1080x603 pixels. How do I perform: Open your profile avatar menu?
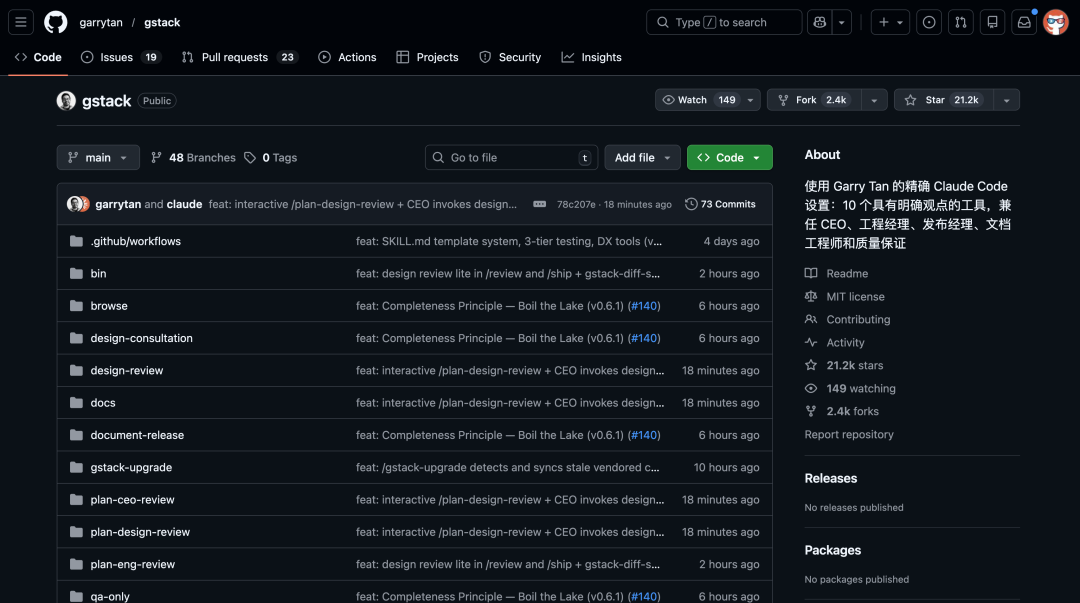pos(1056,21)
